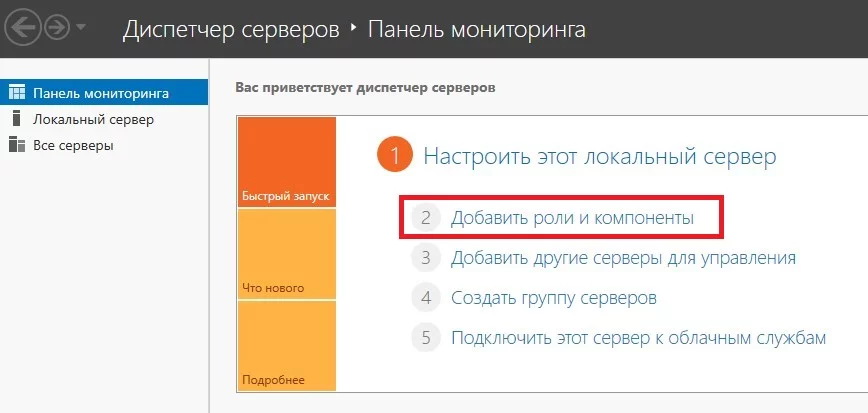Click the step 5 number circle
868x413 pixels.
click(x=426, y=338)
